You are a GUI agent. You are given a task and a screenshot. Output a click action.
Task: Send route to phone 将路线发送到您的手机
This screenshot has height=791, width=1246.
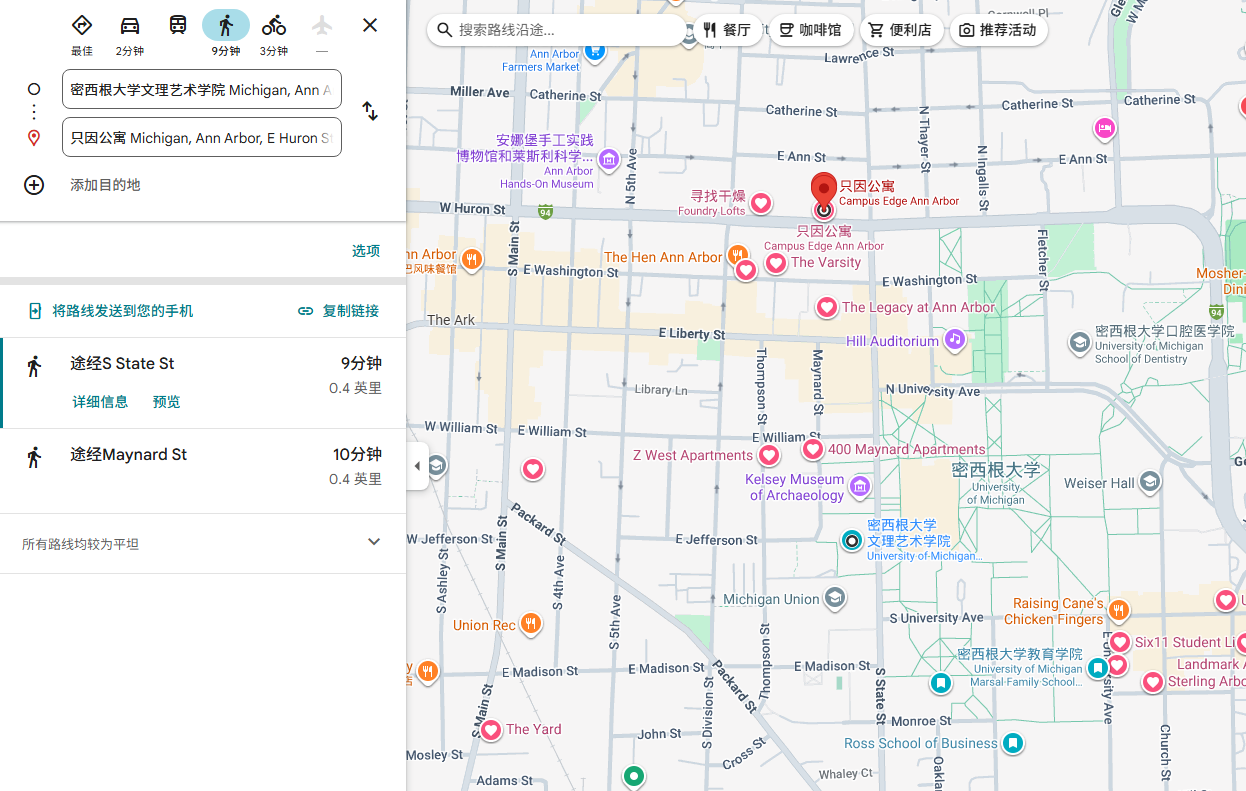[110, 311]
